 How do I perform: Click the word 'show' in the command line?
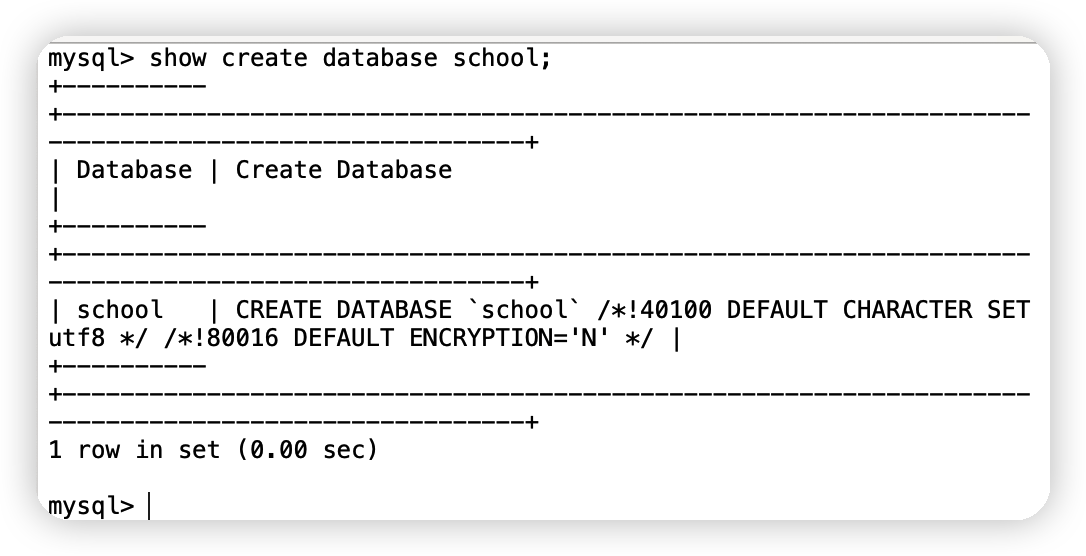point(177,58)
